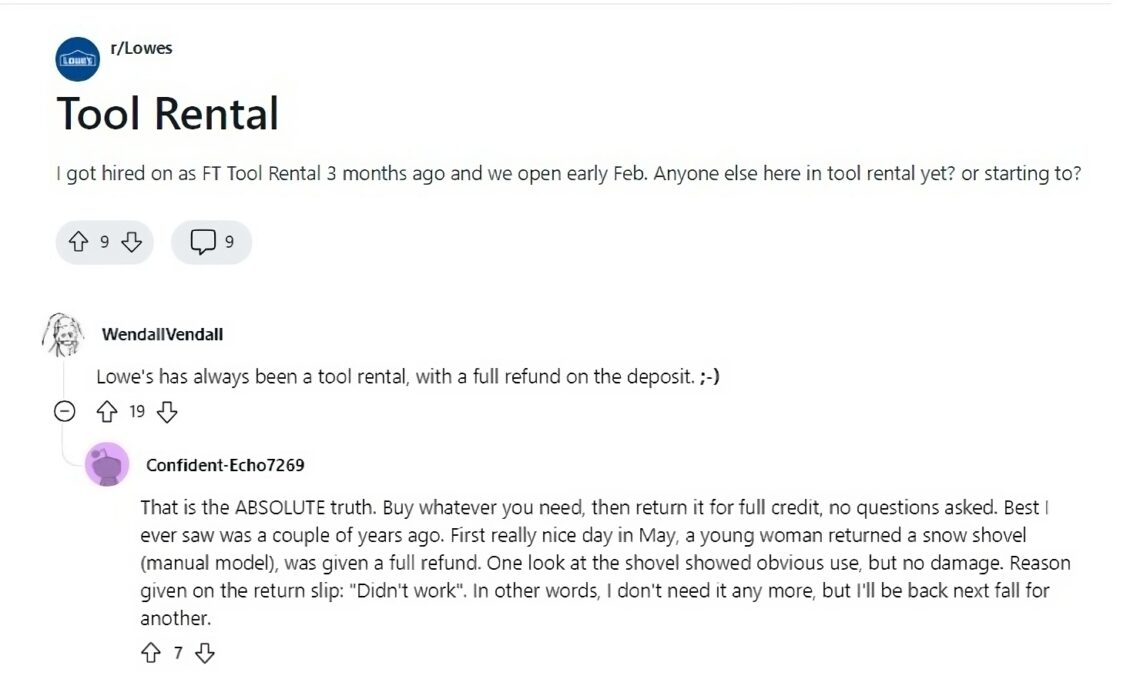Screen dimensions: 1140x696
Task: Select WendallVendall's comment score of 19
Action: 136,411
